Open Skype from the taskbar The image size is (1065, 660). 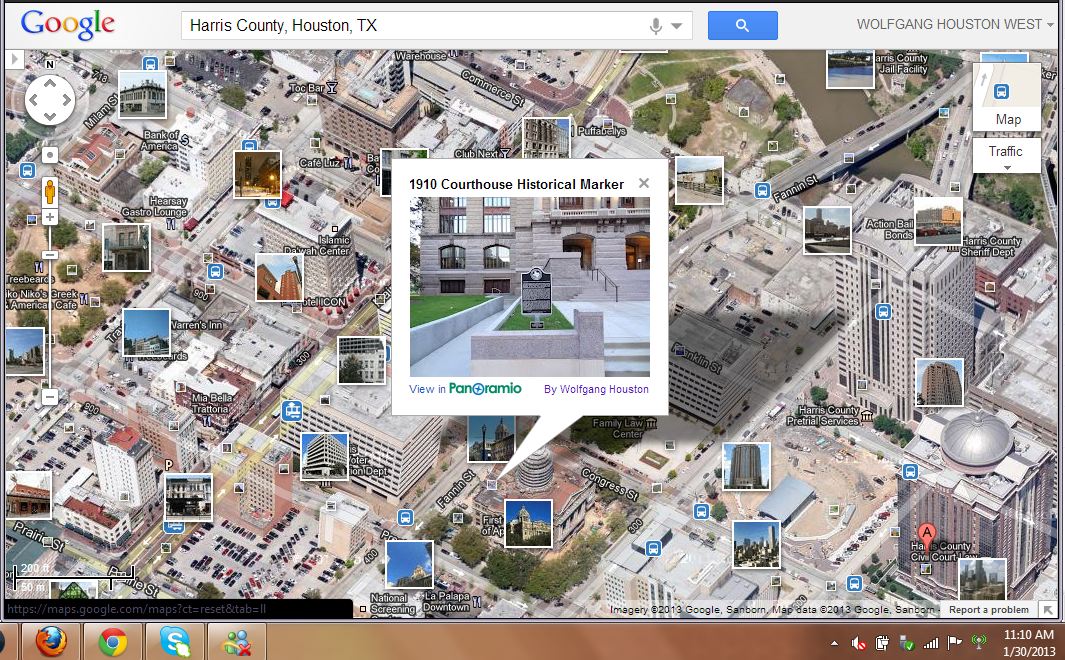click(x=175, y=641)
